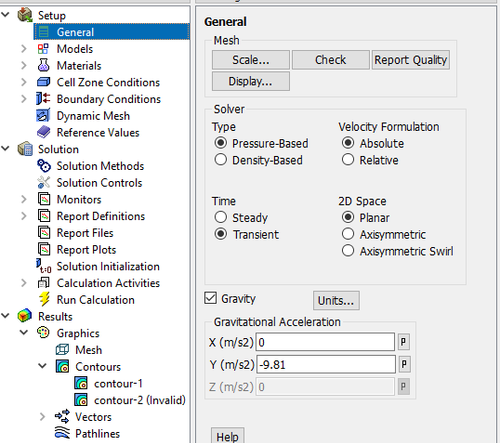Click the Scale... mesh button
500x443 pixels.
click(251, 60)
